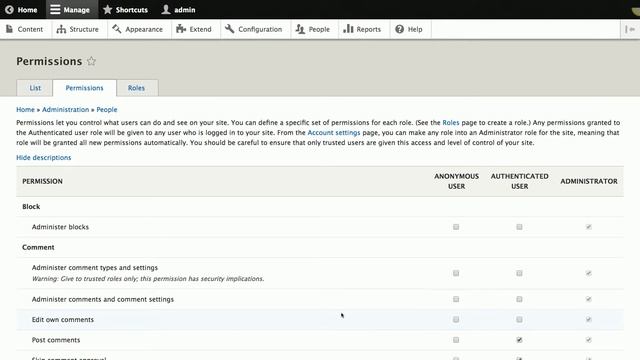
Task: Toggle Post comments Administrator checkbox
Action: click(589, 340)
